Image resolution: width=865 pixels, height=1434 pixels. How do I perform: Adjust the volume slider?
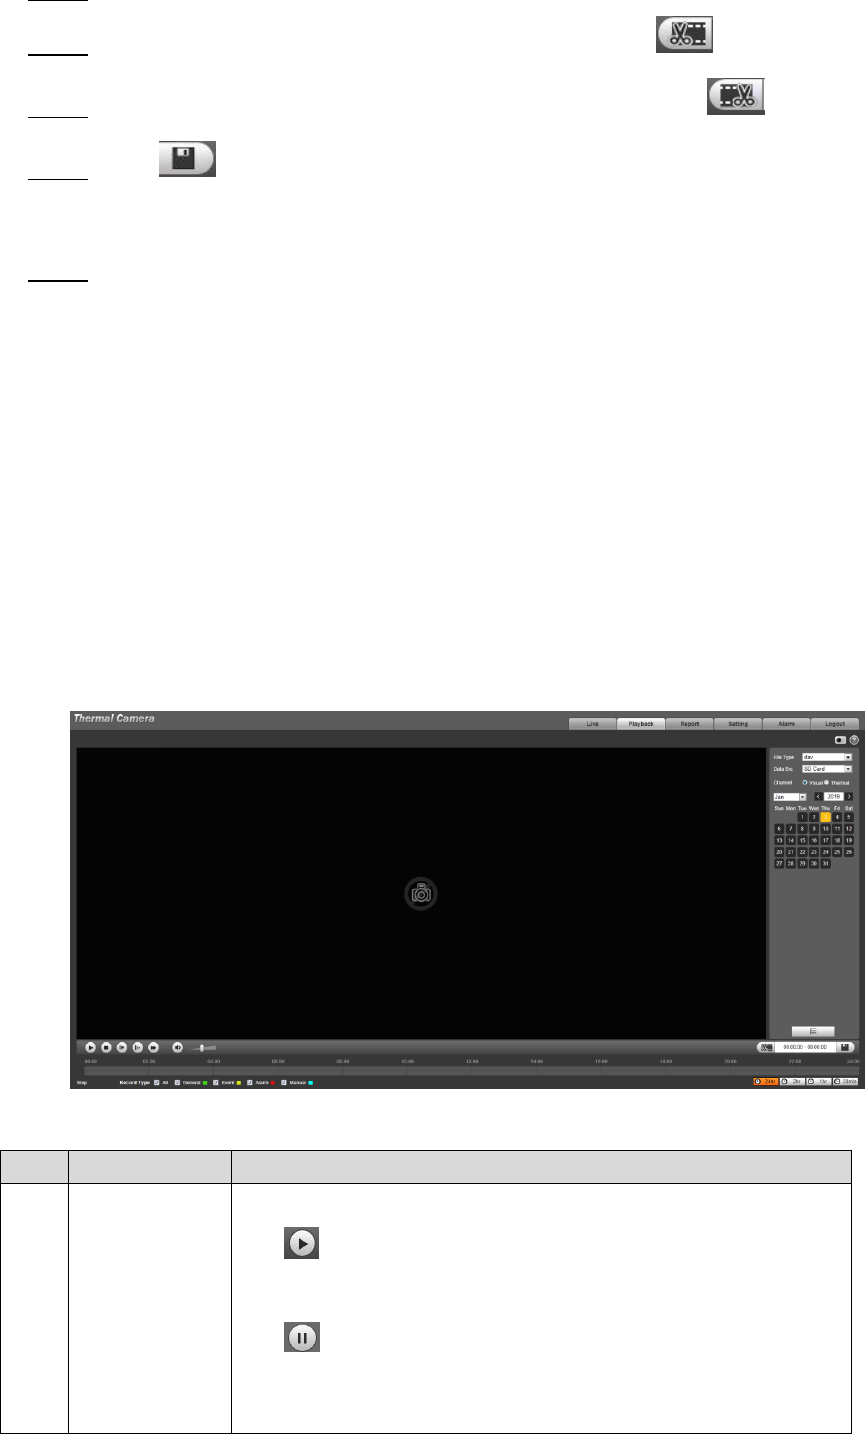click(x=203, y=1048)
